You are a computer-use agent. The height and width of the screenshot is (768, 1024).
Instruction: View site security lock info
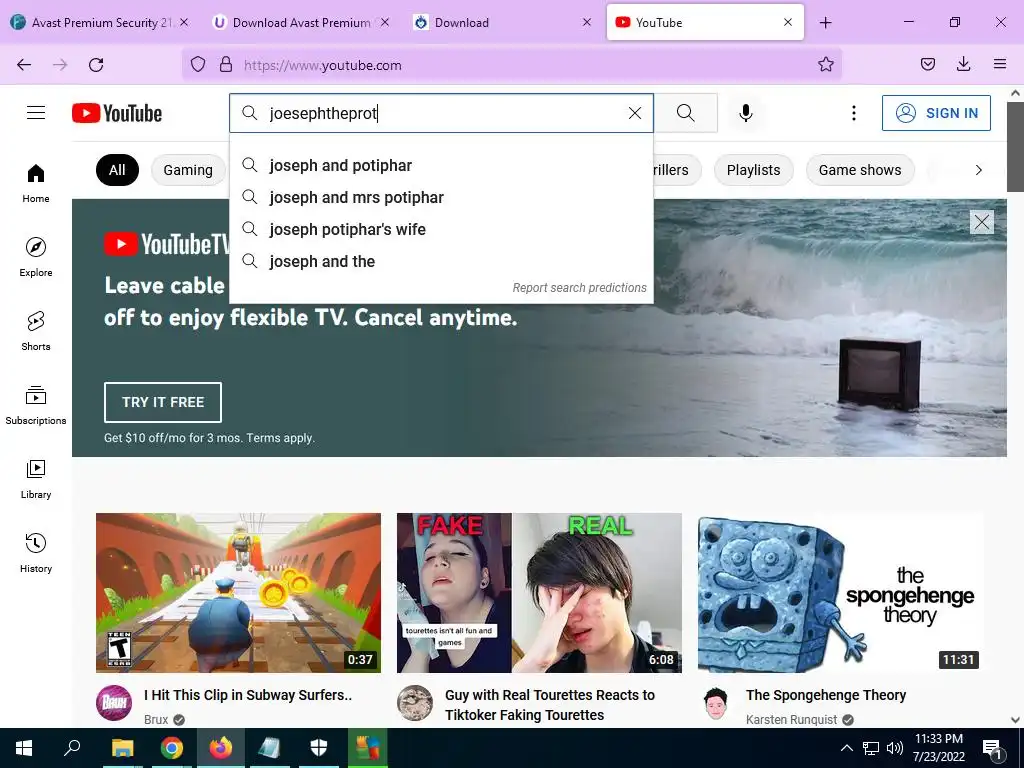(226, 64)
